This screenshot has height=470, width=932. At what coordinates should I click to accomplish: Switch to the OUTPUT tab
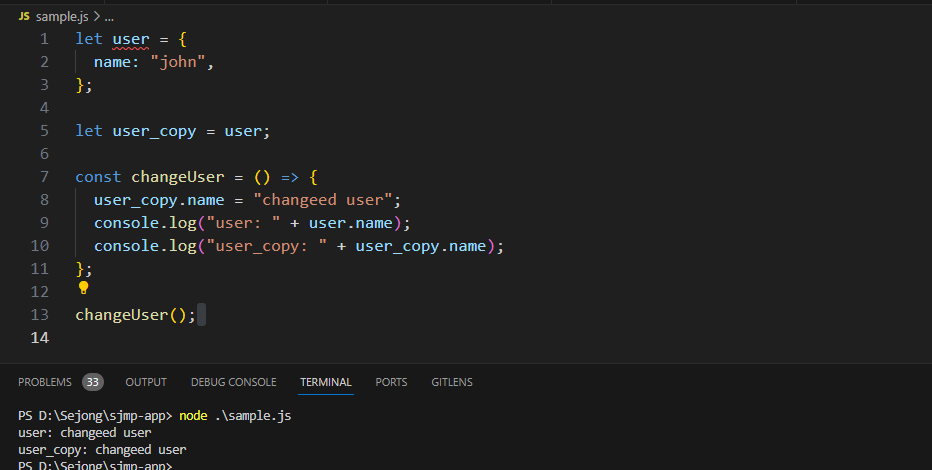(146, 382)
